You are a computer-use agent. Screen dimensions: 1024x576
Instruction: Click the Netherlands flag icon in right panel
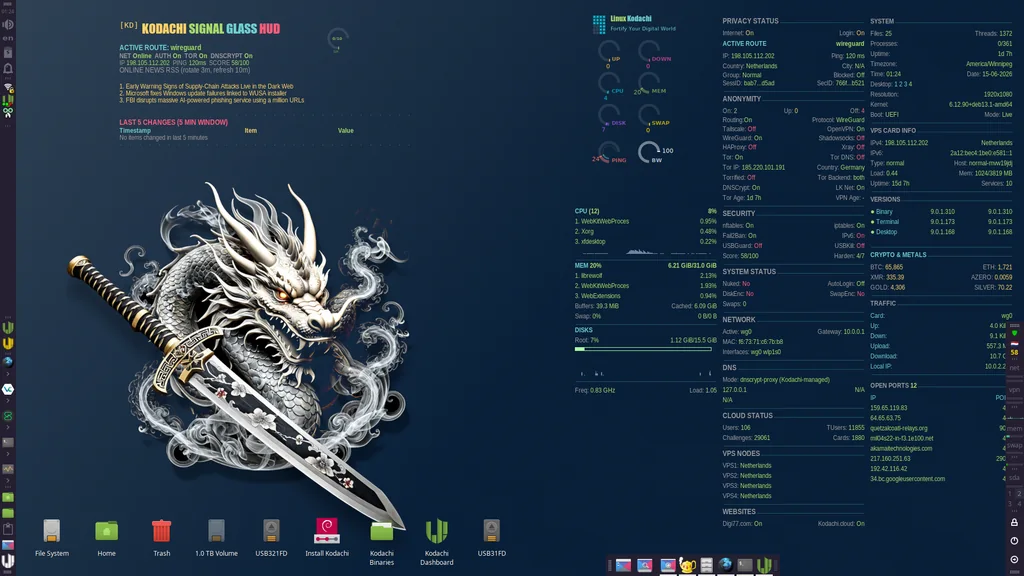(x=1015, y=343)
